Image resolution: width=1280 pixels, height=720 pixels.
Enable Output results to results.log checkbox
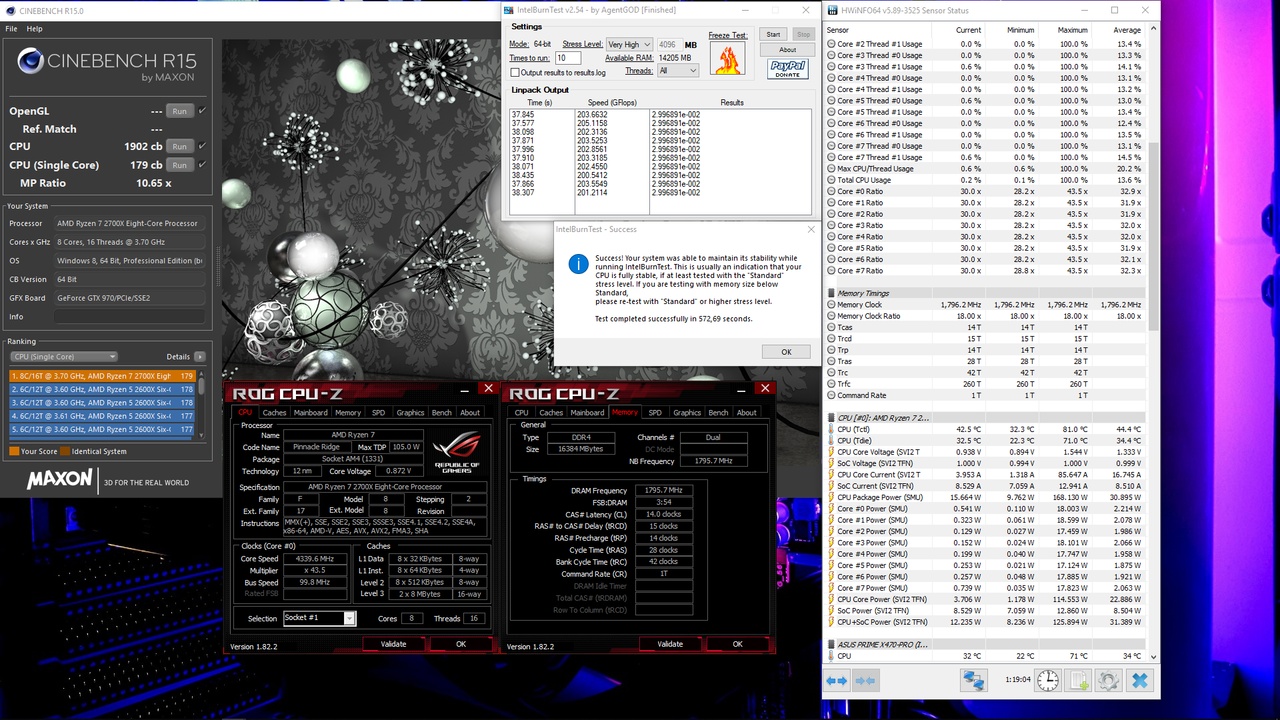pyautogui.click(x=515, y=72)
